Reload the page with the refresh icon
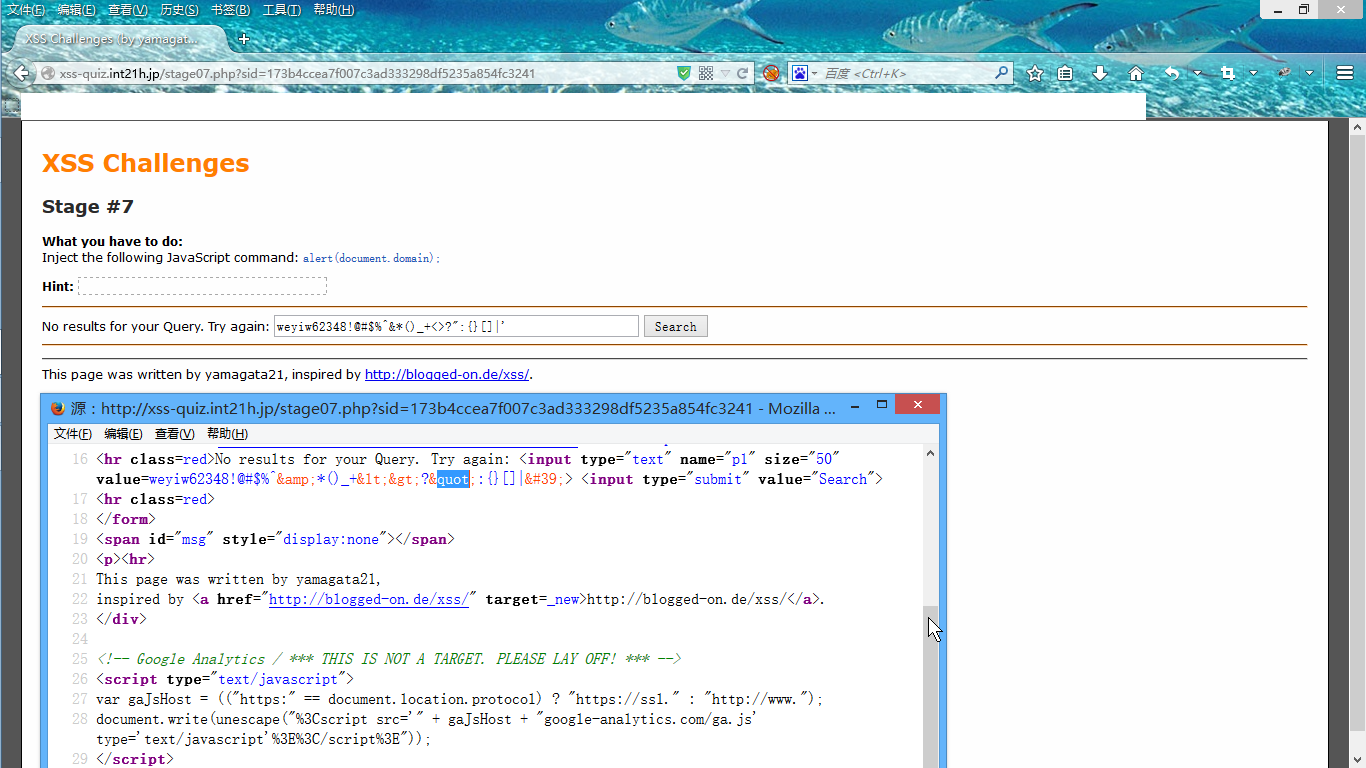The image size is (1366, 768). pos(743,73)
